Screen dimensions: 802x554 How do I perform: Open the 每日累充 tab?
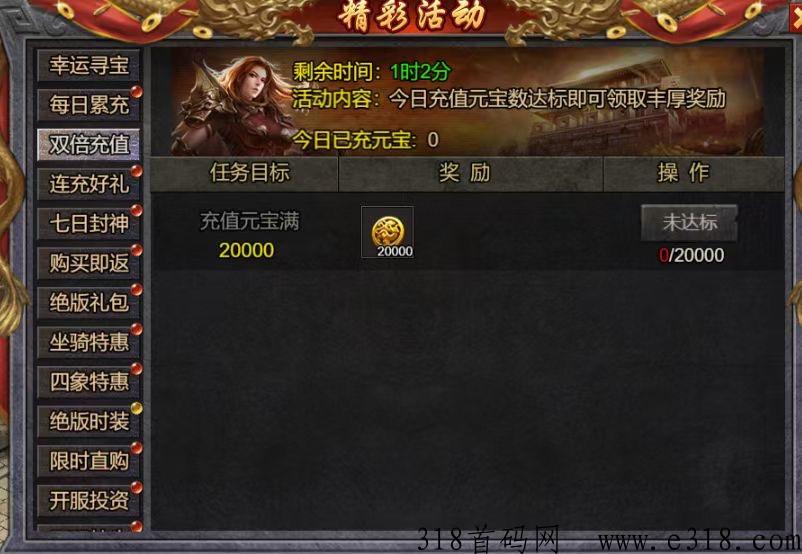[88, 105]
